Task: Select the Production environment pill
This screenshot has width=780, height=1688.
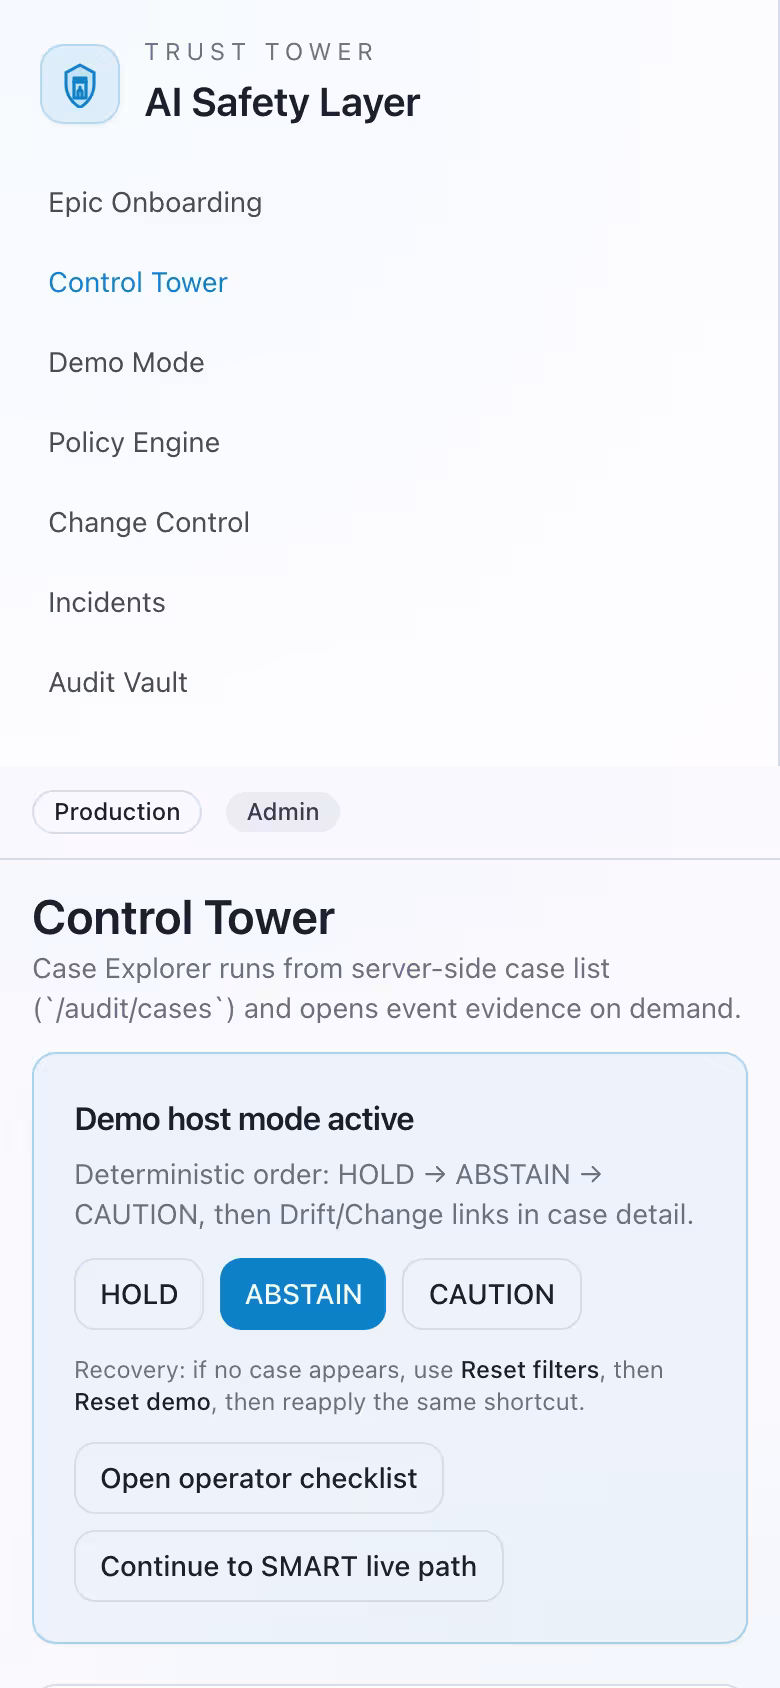Action: point(116,811)
